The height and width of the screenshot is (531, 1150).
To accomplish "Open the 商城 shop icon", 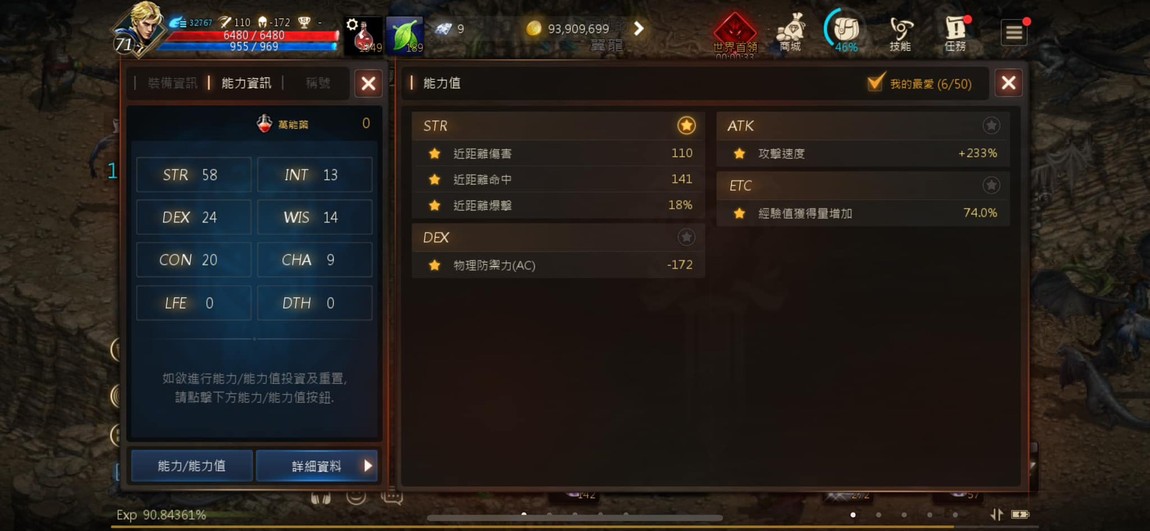I will click(790, 33).
